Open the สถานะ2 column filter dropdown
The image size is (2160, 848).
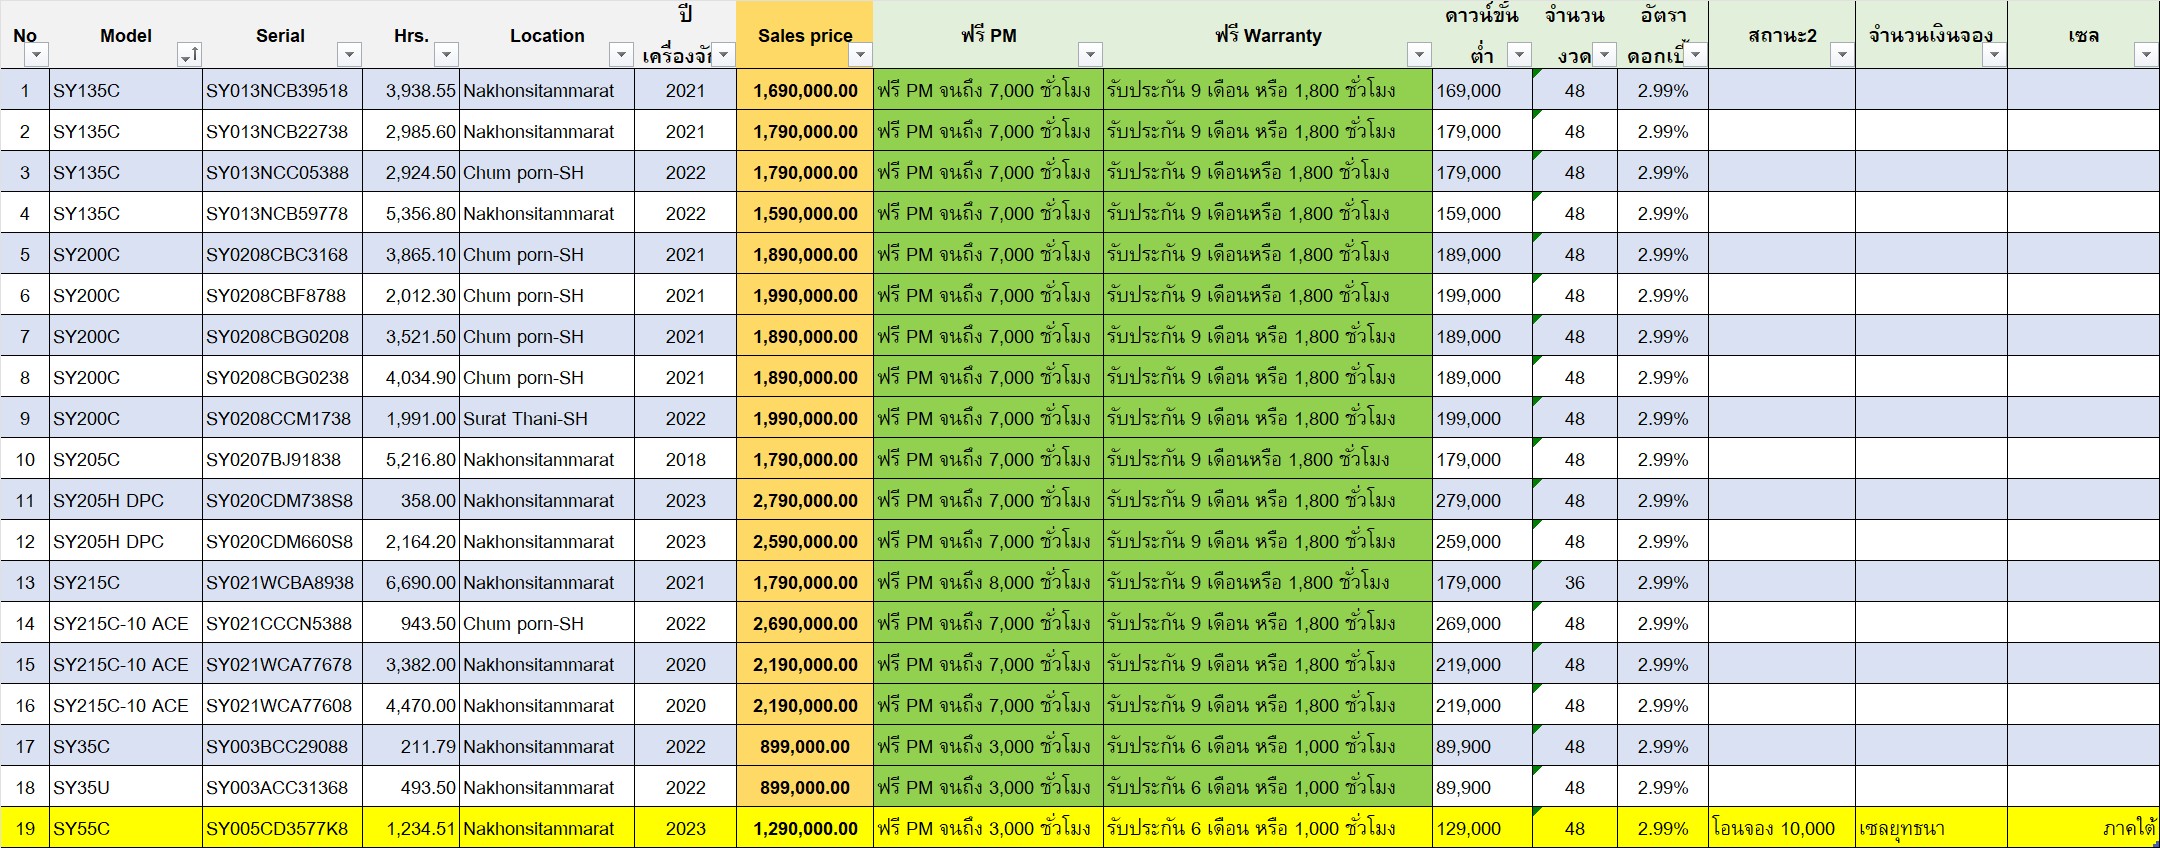[x=1842, y=55]
